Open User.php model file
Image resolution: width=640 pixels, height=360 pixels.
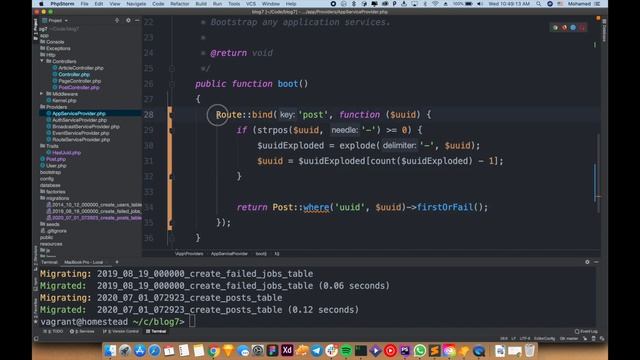click(56, 166)
